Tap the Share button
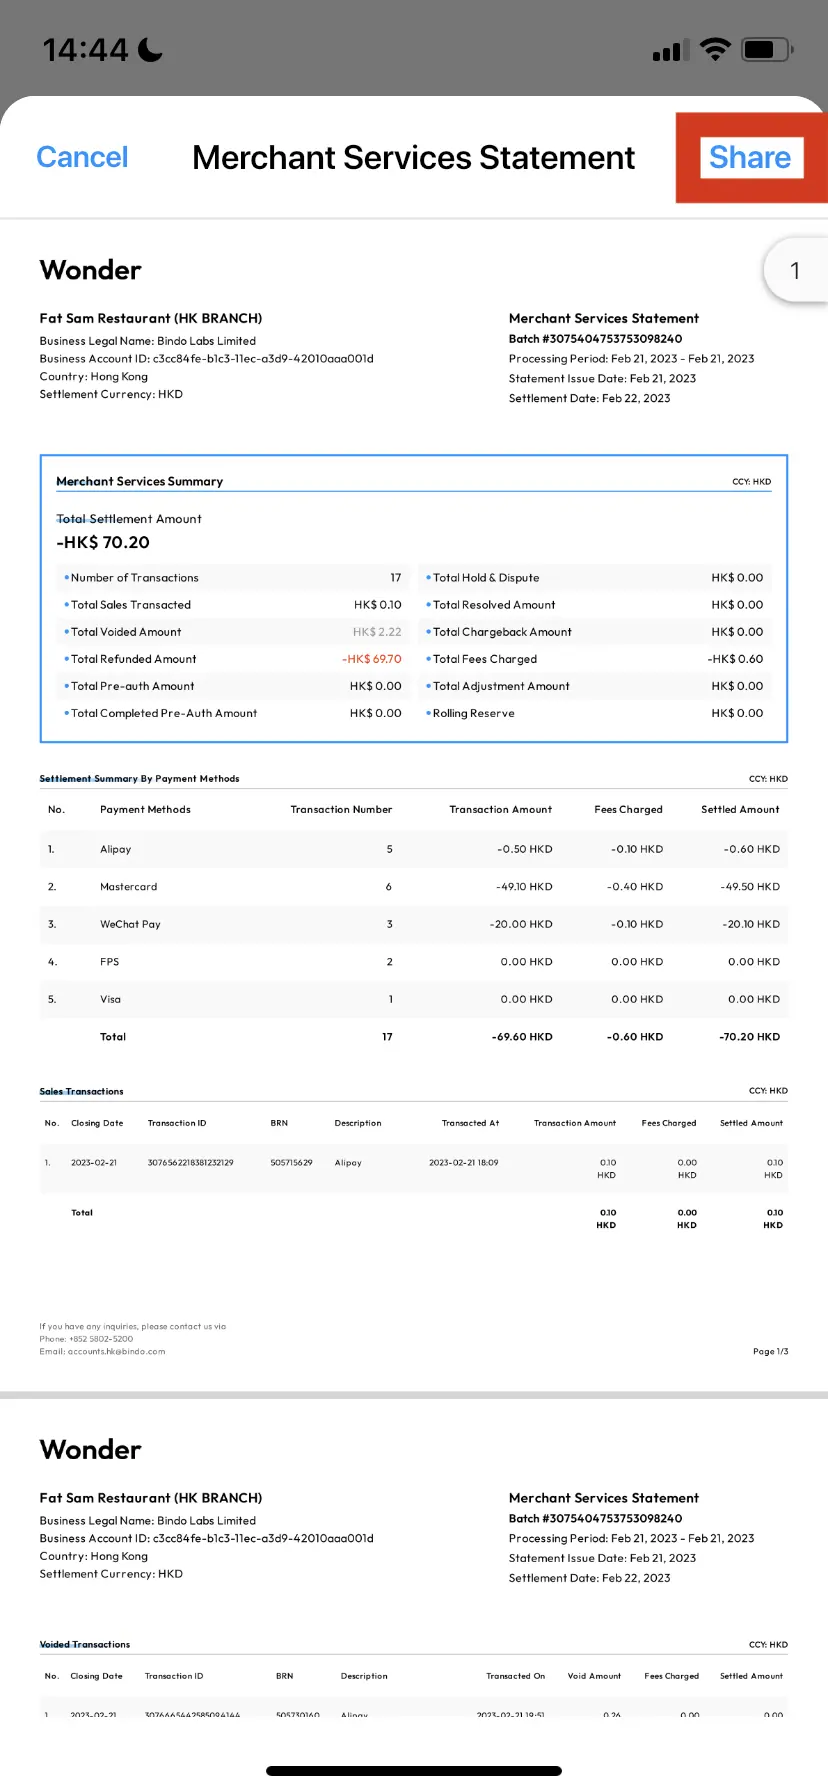 tap(750, 157)
